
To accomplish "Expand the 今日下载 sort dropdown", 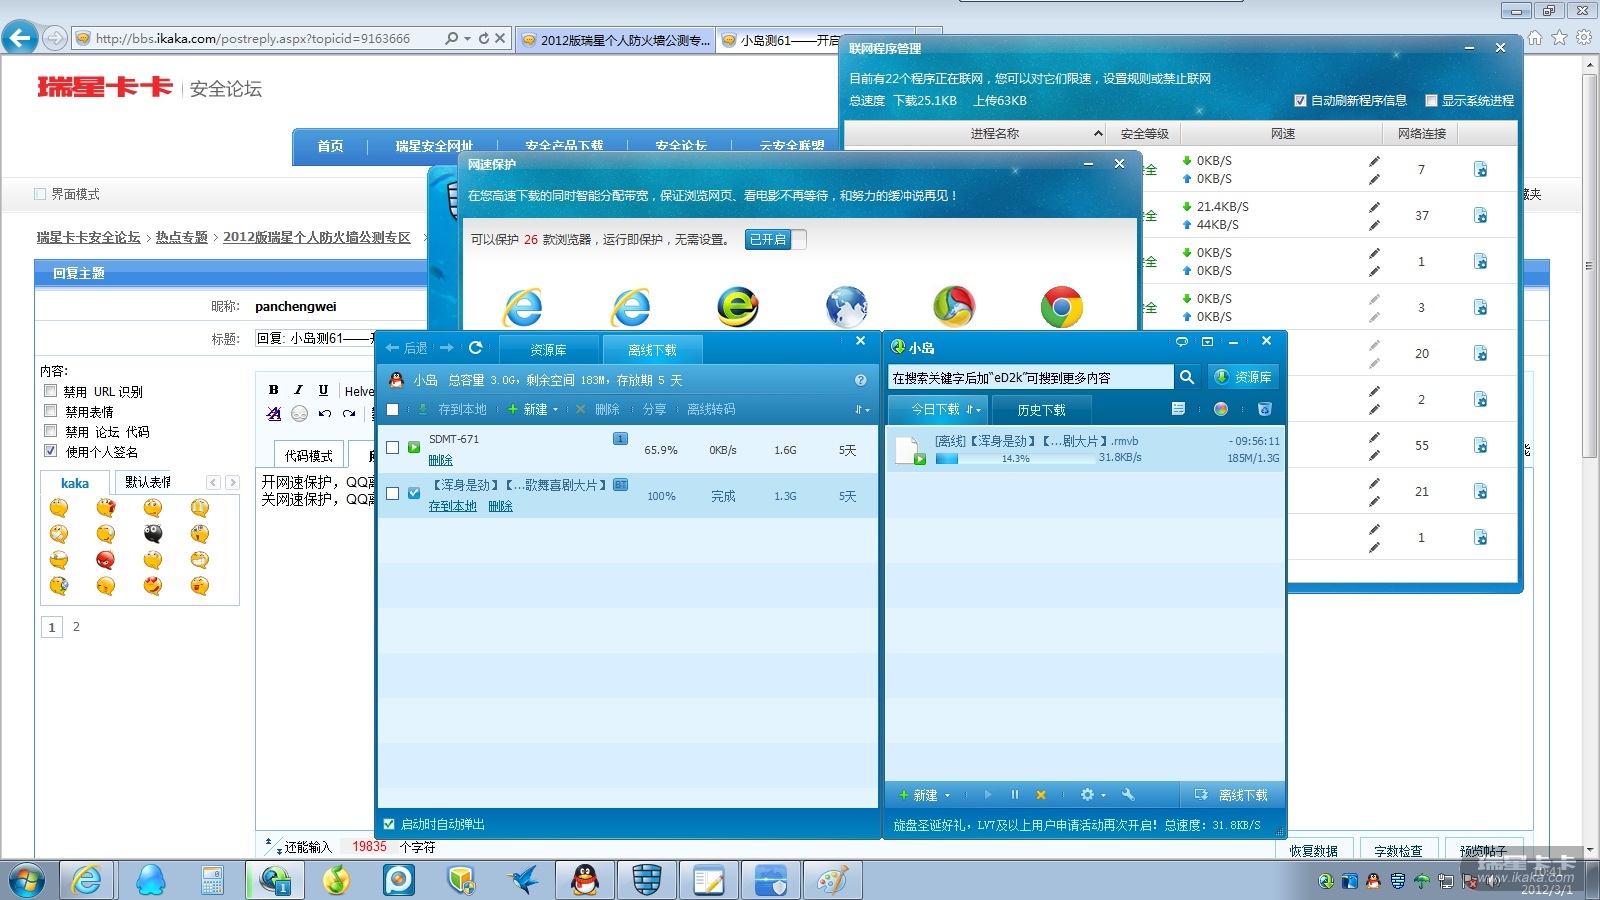I will coord(945,409).
